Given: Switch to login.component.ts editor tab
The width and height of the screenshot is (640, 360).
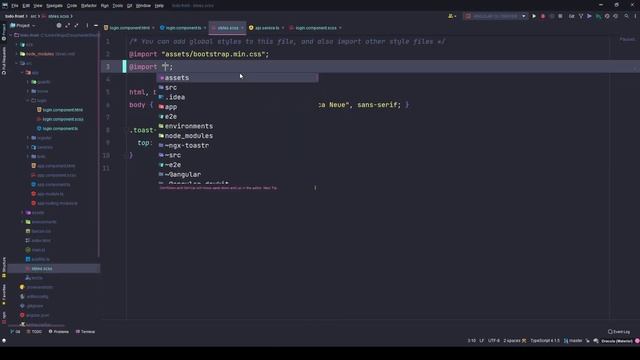Looking at the screenshot, I should [x=183, y=28].
